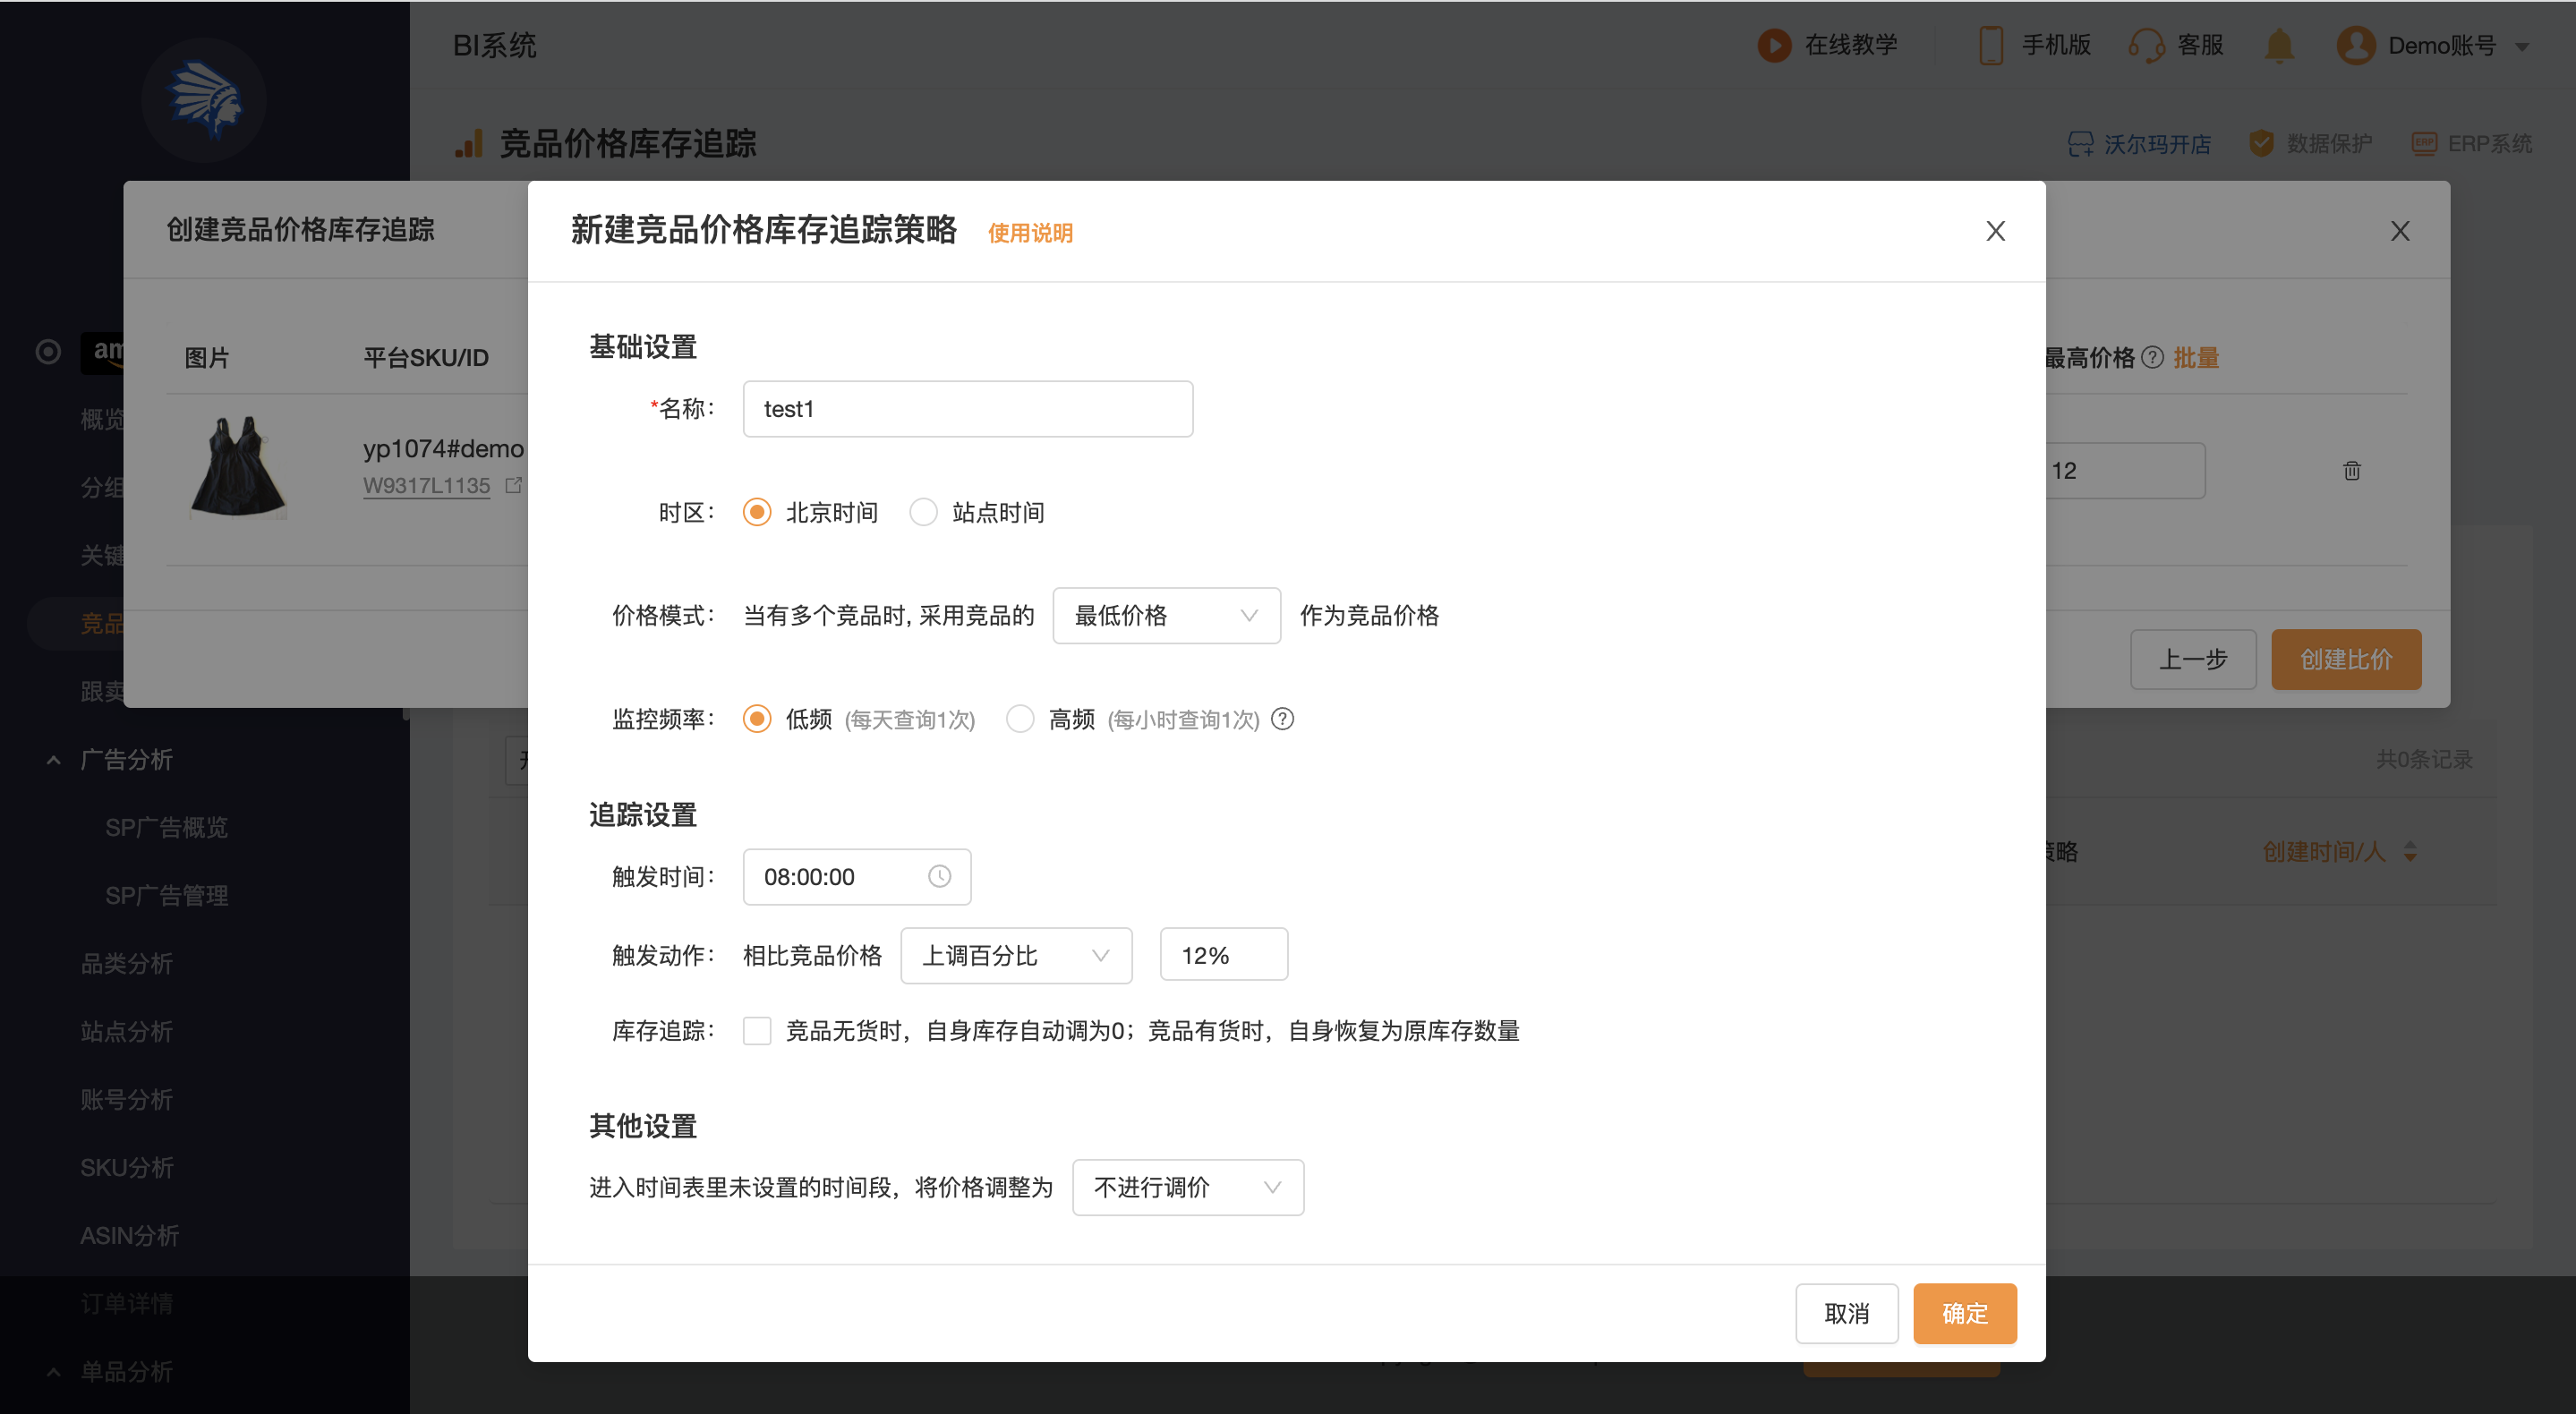Click the 12% percentage input field
2576x1414 pixels.
(1223, 955)
